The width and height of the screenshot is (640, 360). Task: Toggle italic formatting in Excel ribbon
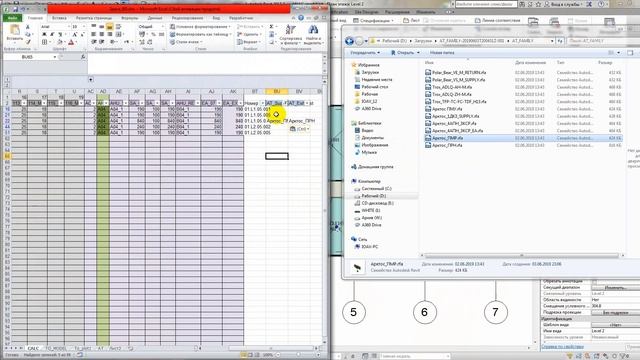[52, 34]
